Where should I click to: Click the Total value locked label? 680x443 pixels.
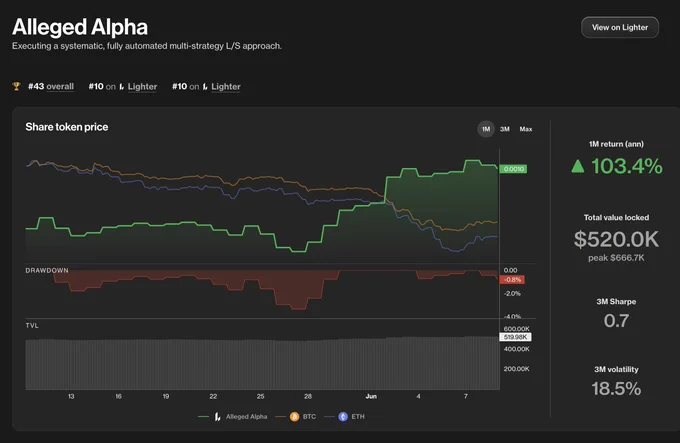616,218
